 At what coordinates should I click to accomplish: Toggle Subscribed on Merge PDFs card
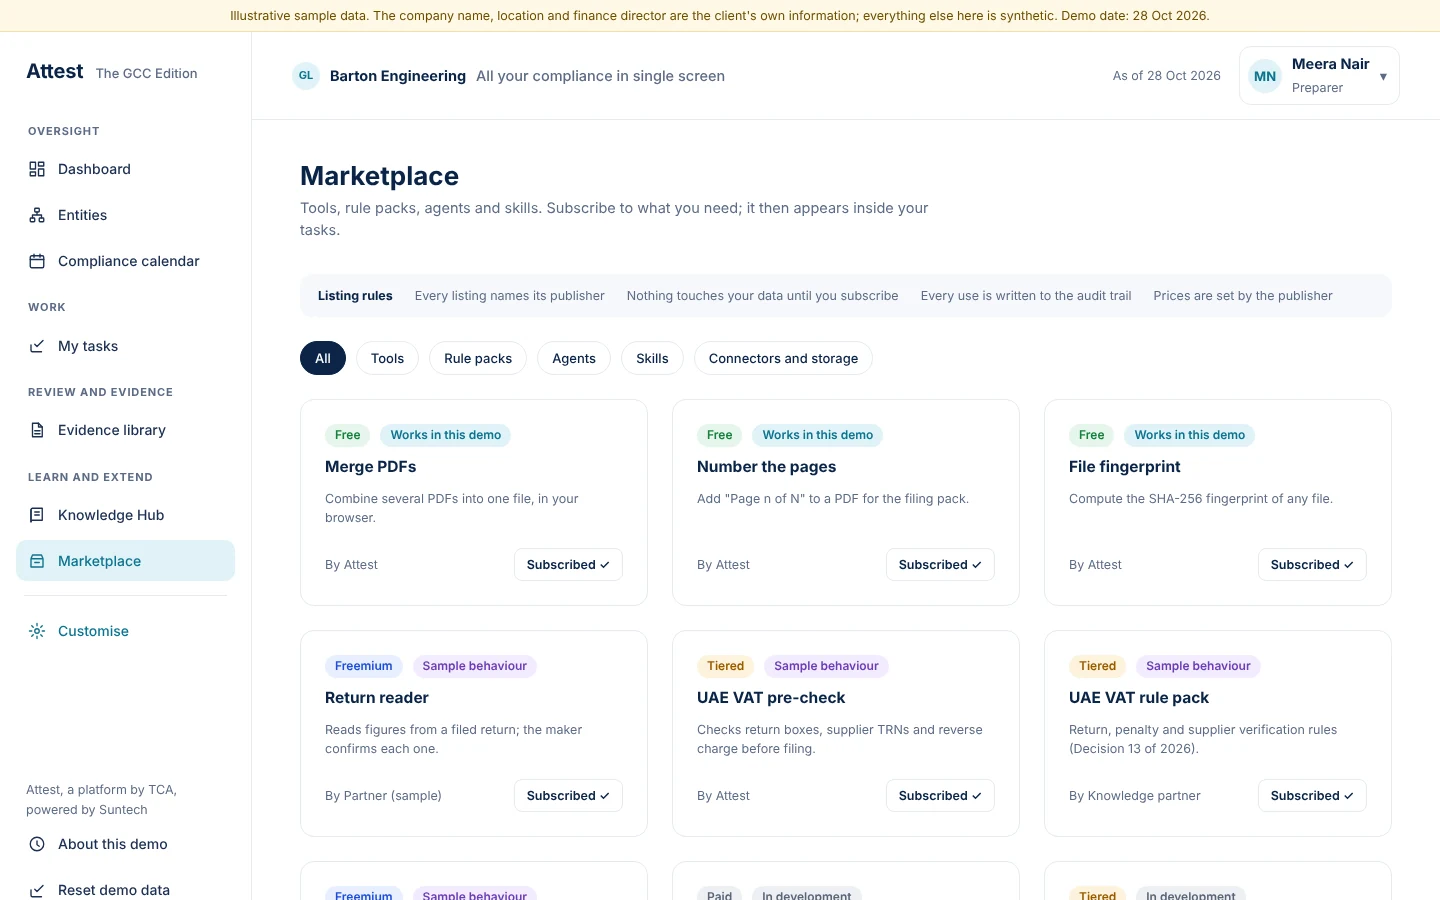click(x=568, y=565)
